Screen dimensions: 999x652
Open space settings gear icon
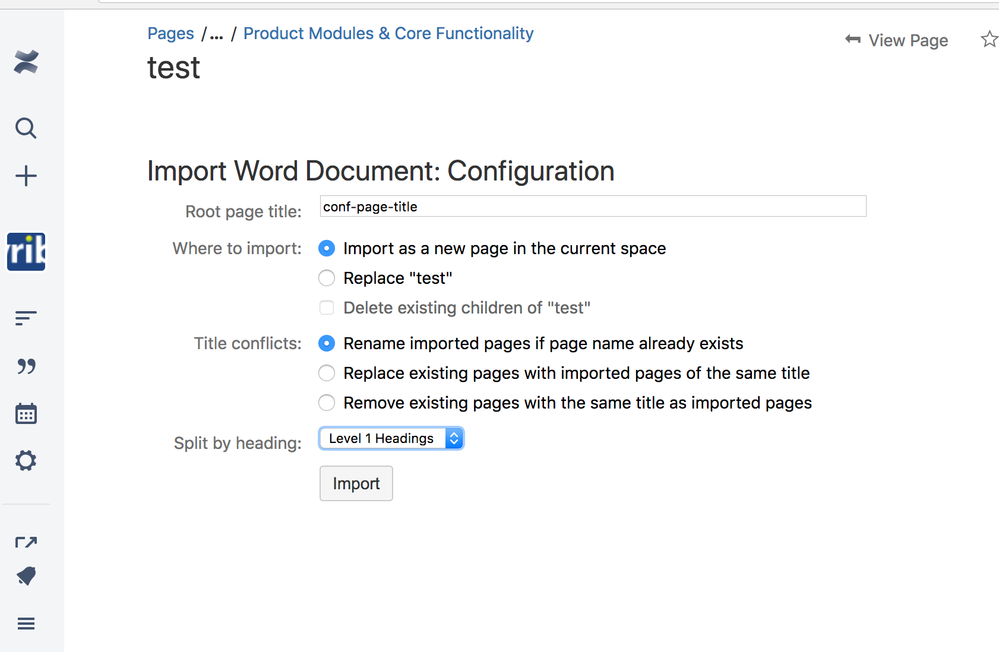coord(26,460)
